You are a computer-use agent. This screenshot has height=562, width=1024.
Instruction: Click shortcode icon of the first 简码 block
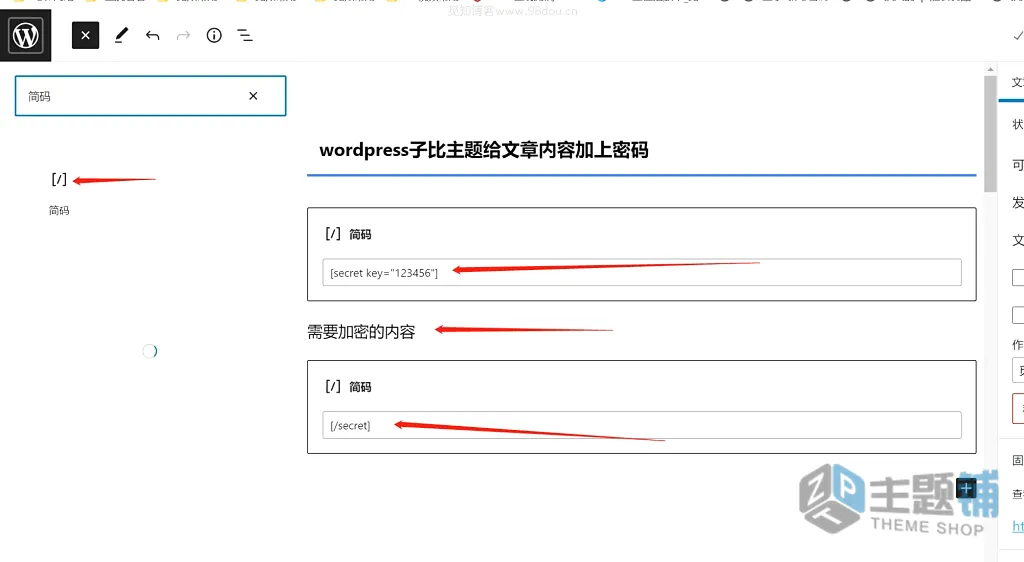point(332,234)
